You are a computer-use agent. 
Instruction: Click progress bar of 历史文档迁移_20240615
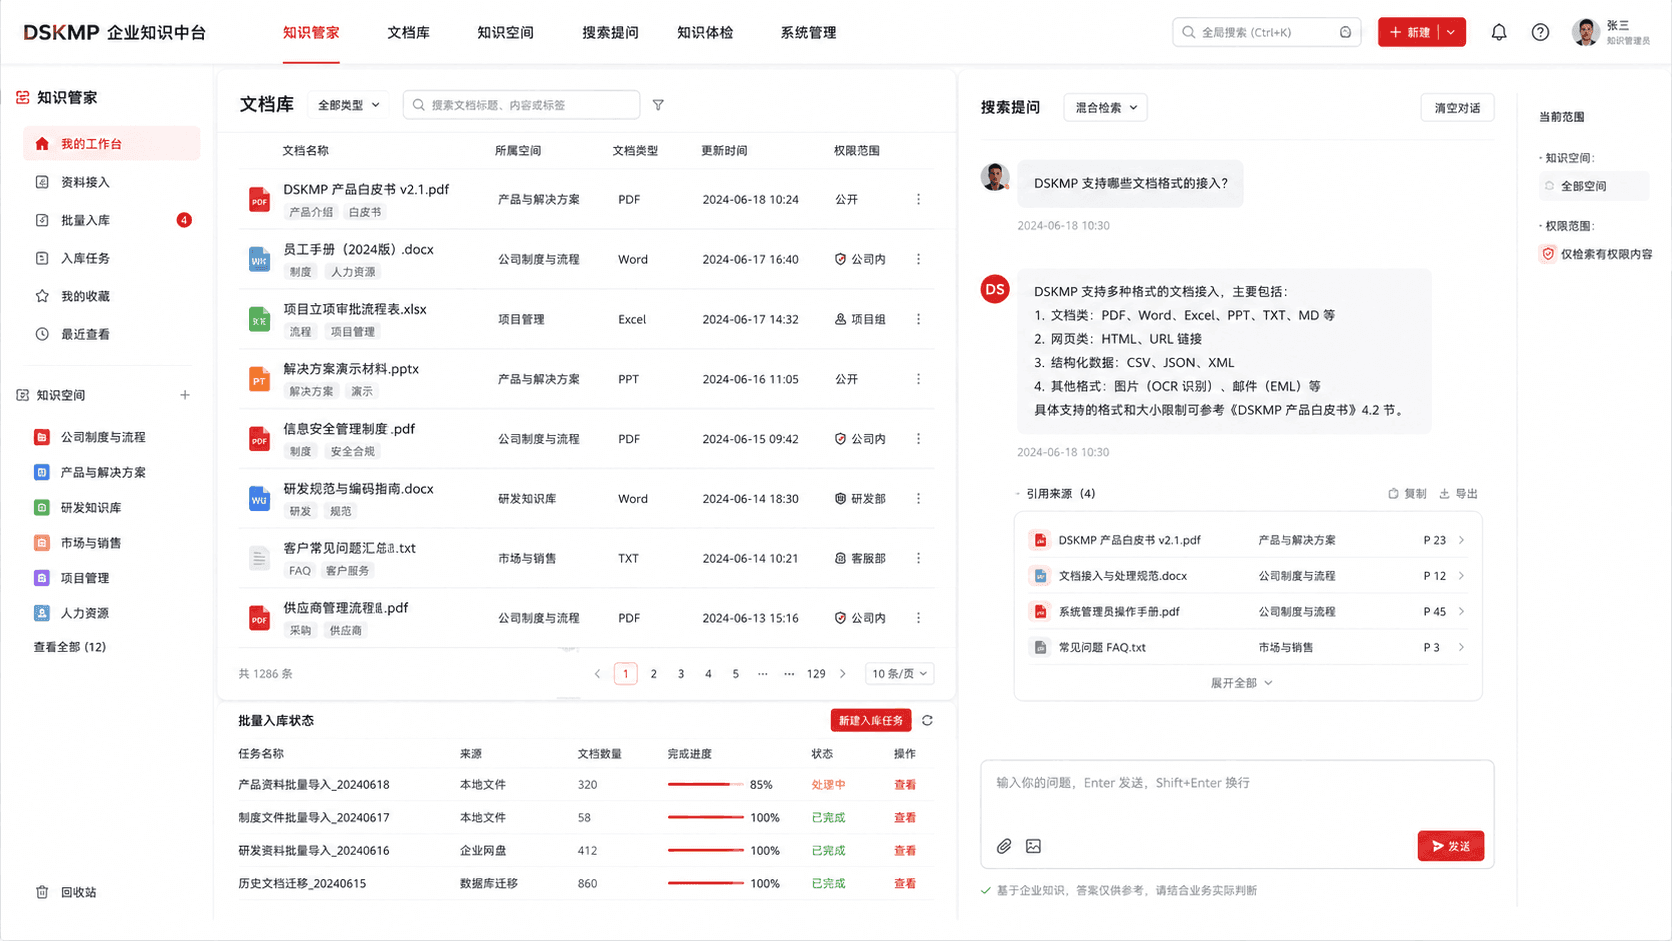(705, 884)
